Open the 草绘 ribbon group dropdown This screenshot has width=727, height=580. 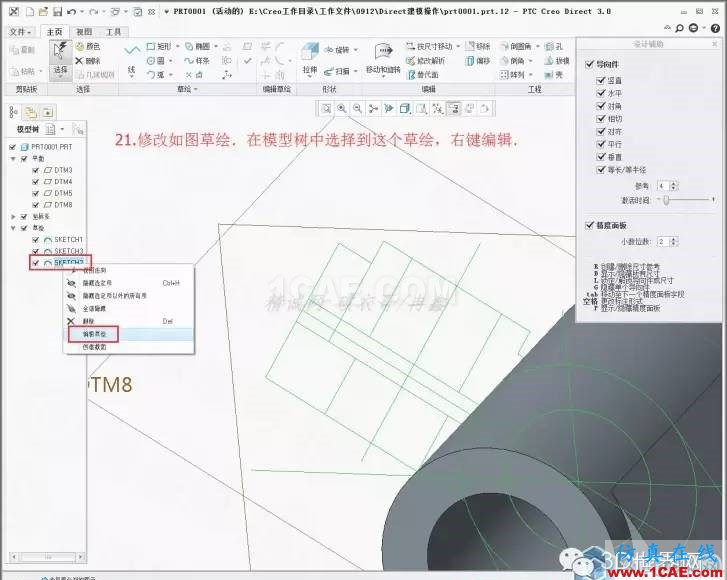coord(187,89)
